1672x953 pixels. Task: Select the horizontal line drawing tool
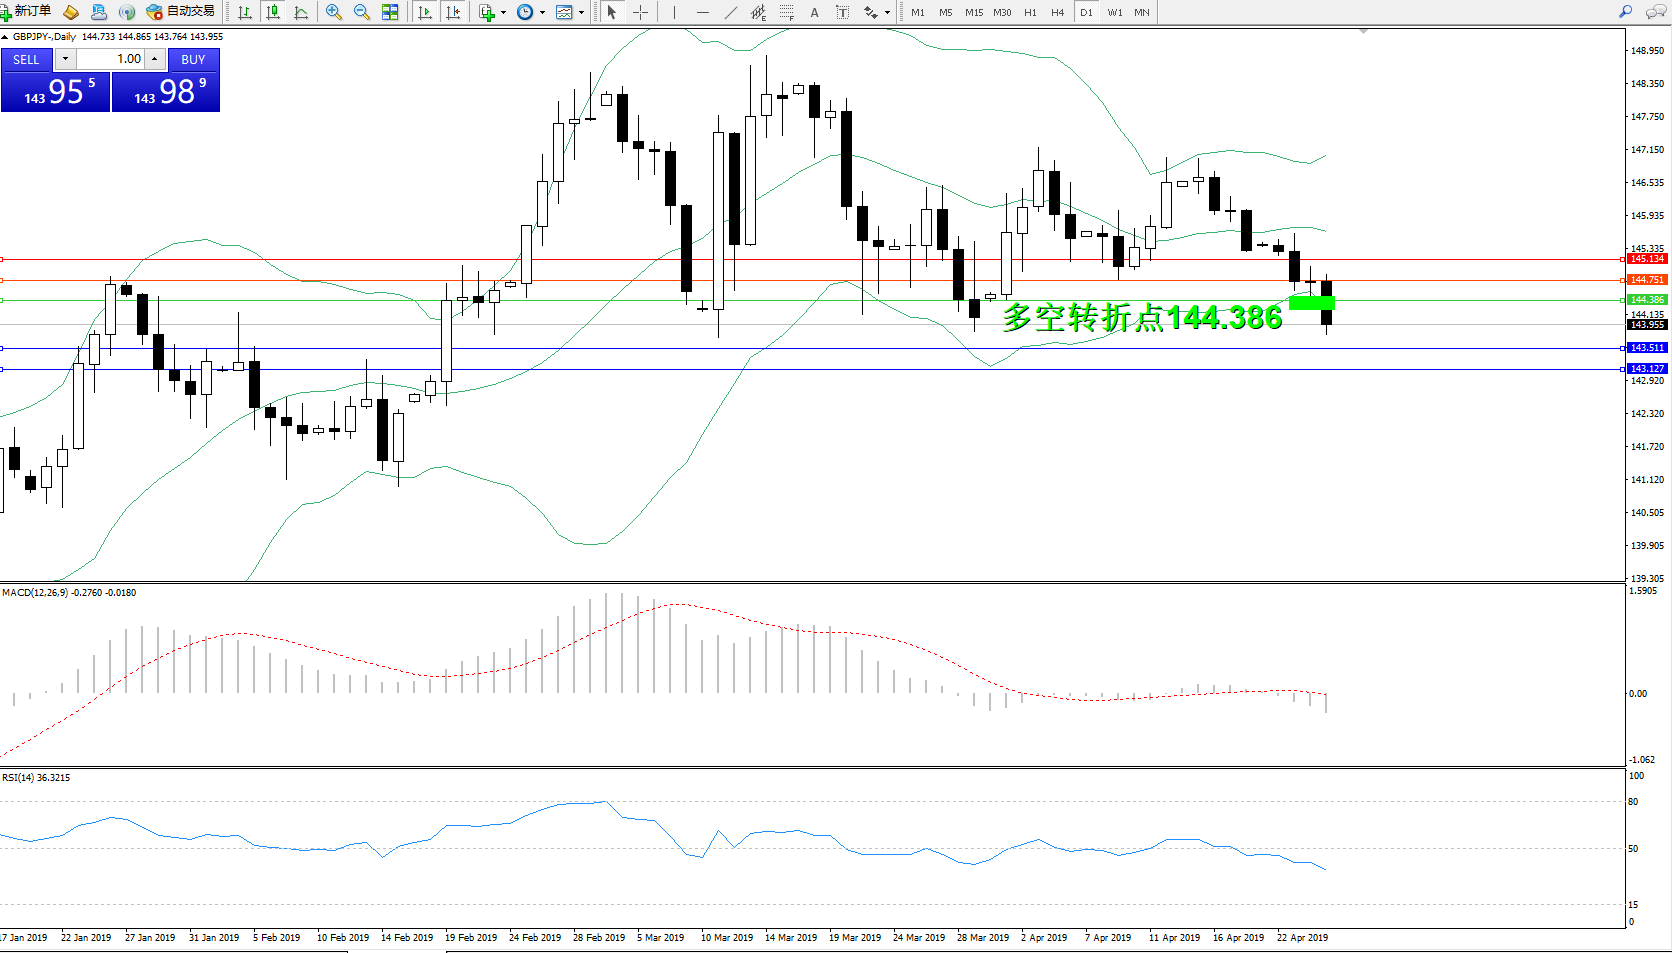(x=703, y=12)
